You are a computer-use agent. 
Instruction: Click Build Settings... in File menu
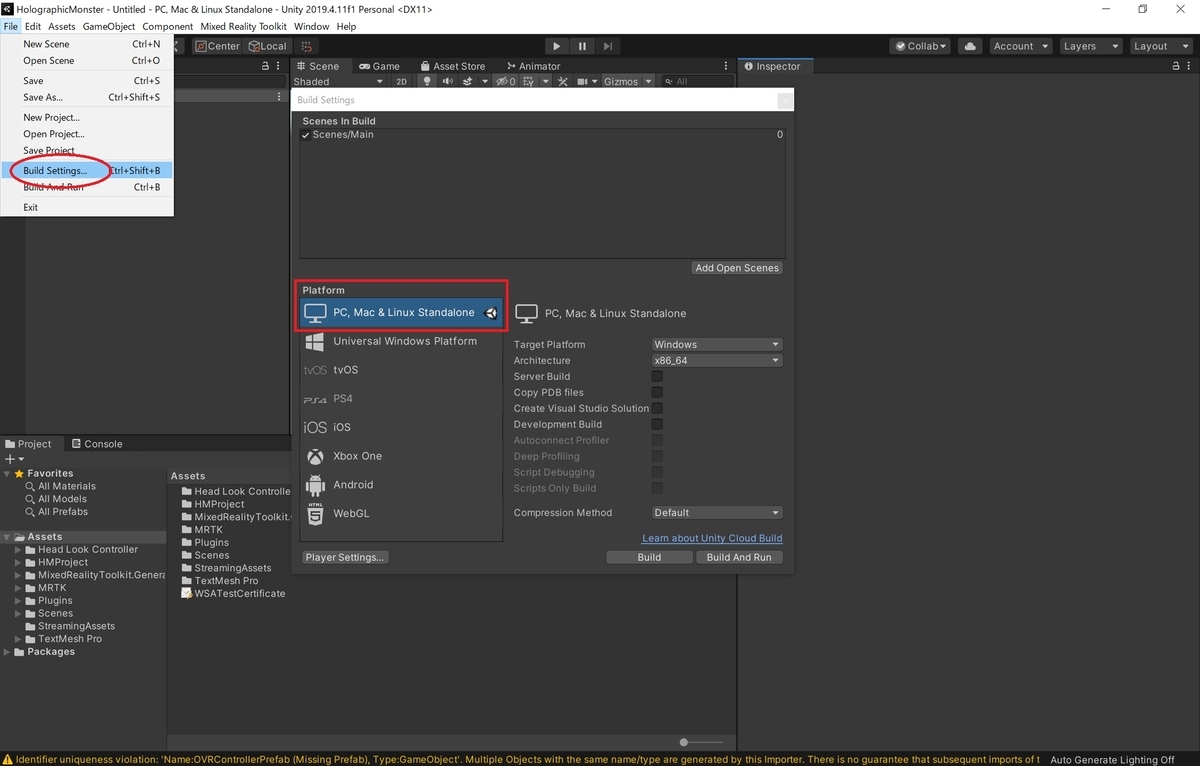(x=87, y=171)
